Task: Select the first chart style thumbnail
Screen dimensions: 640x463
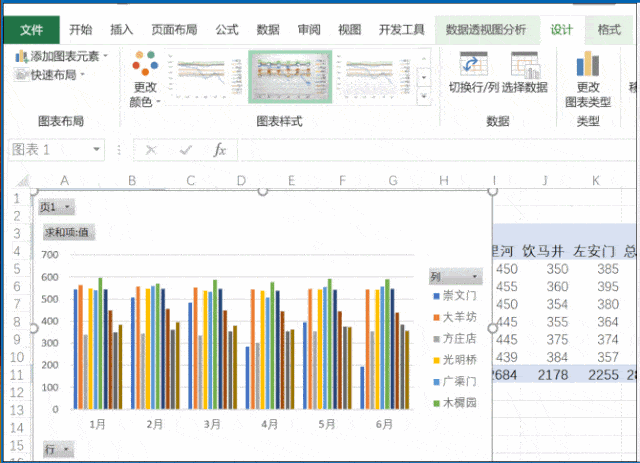Action: click(205, 77)
